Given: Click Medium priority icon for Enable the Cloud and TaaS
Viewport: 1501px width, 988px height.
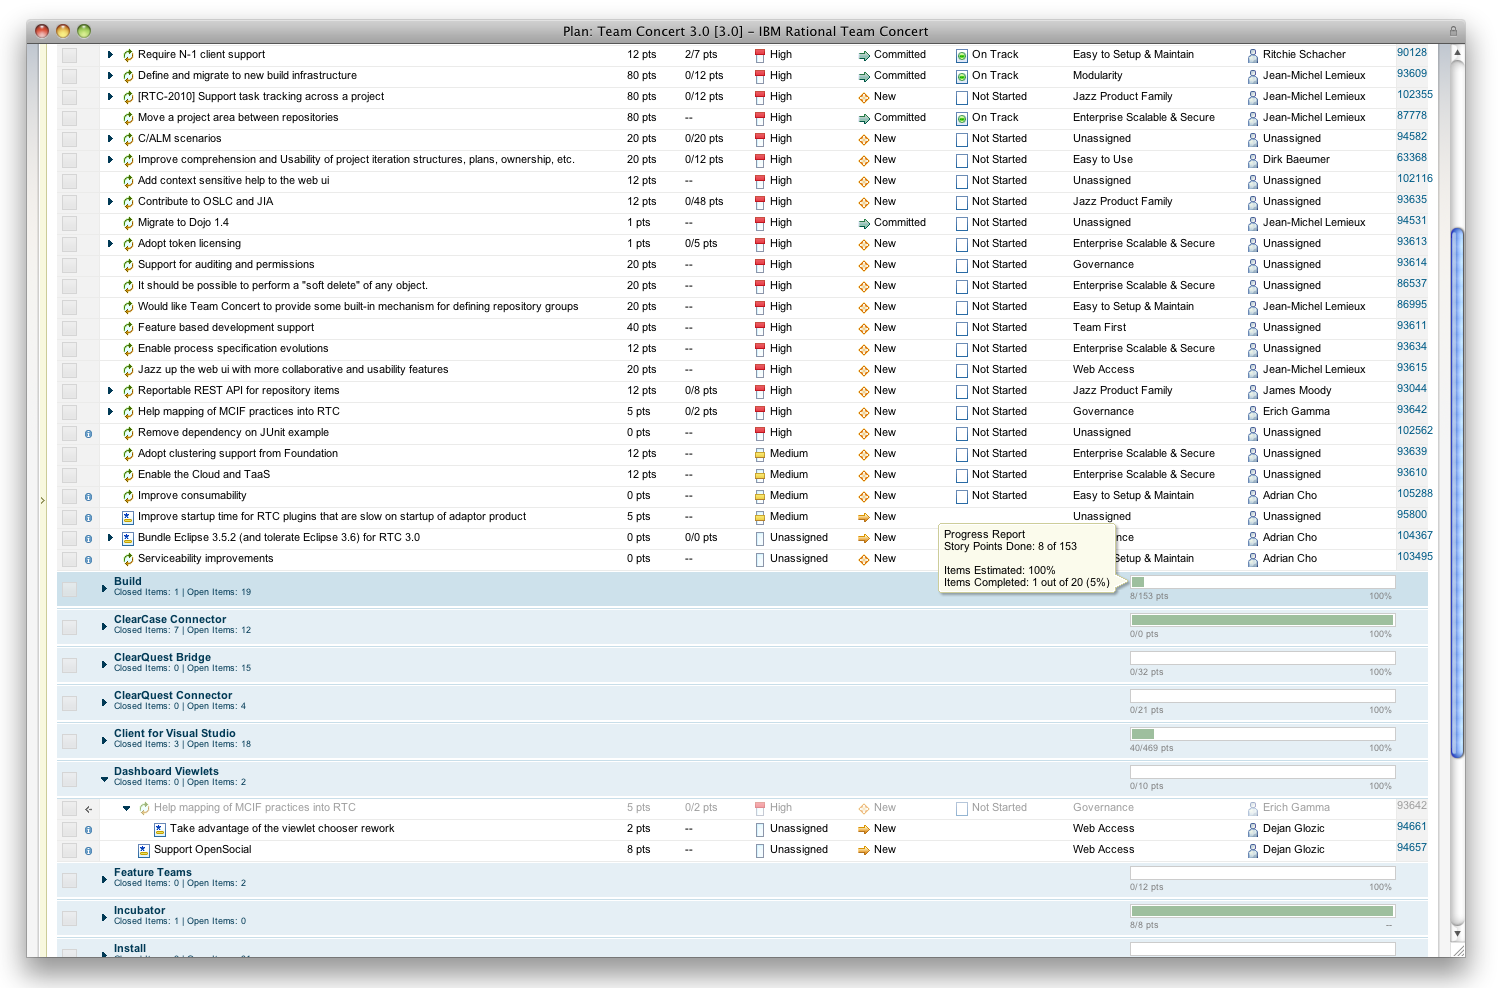Looking at the screenshot, I should click(760, 475).
